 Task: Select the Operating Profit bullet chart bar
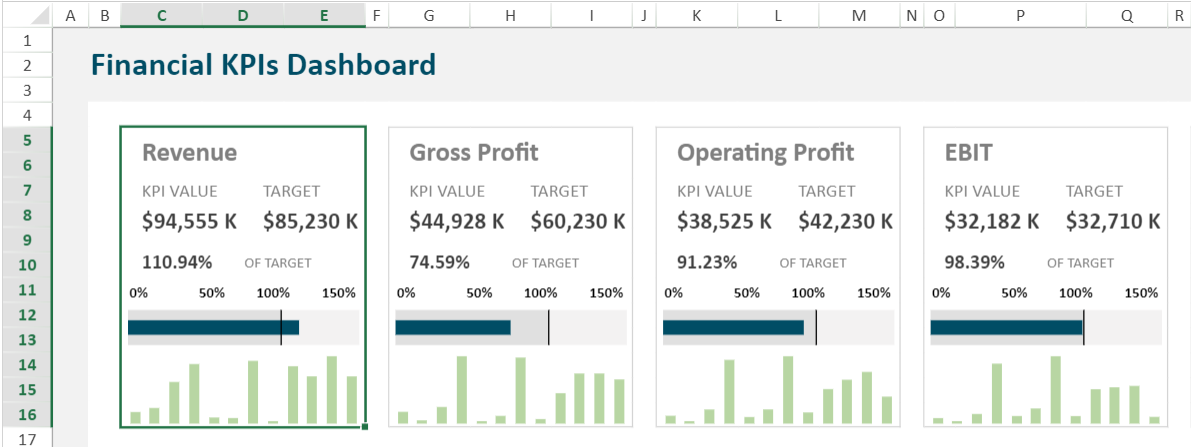point(733,328)
